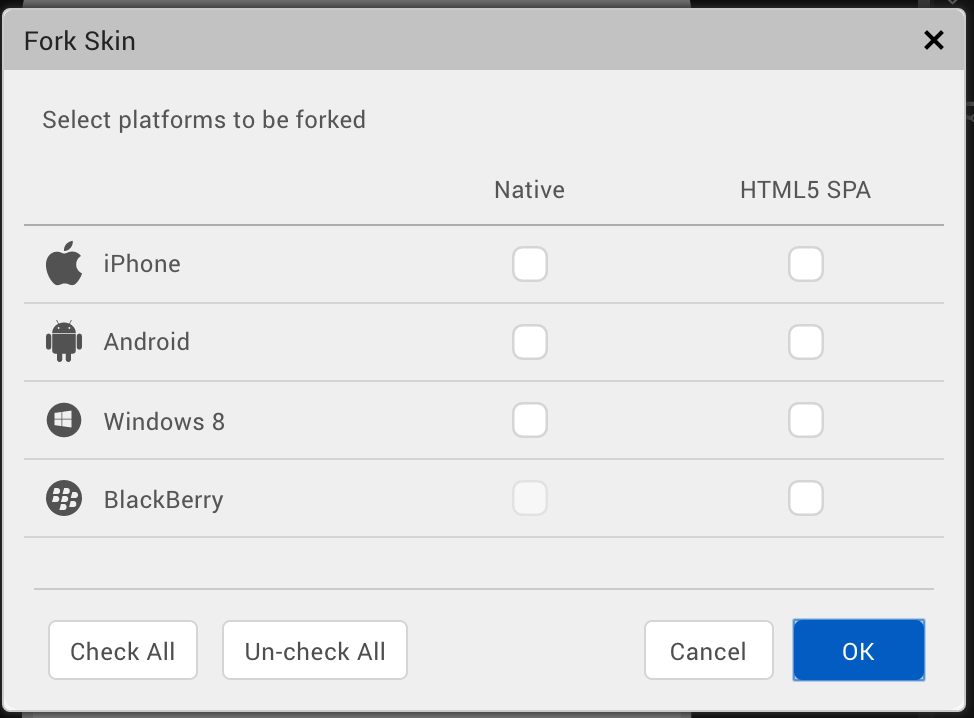Screen dimensions: 974x718
Task: Cancel the fork skin operation
Action: pyautogui.click(x=708, y=651)
